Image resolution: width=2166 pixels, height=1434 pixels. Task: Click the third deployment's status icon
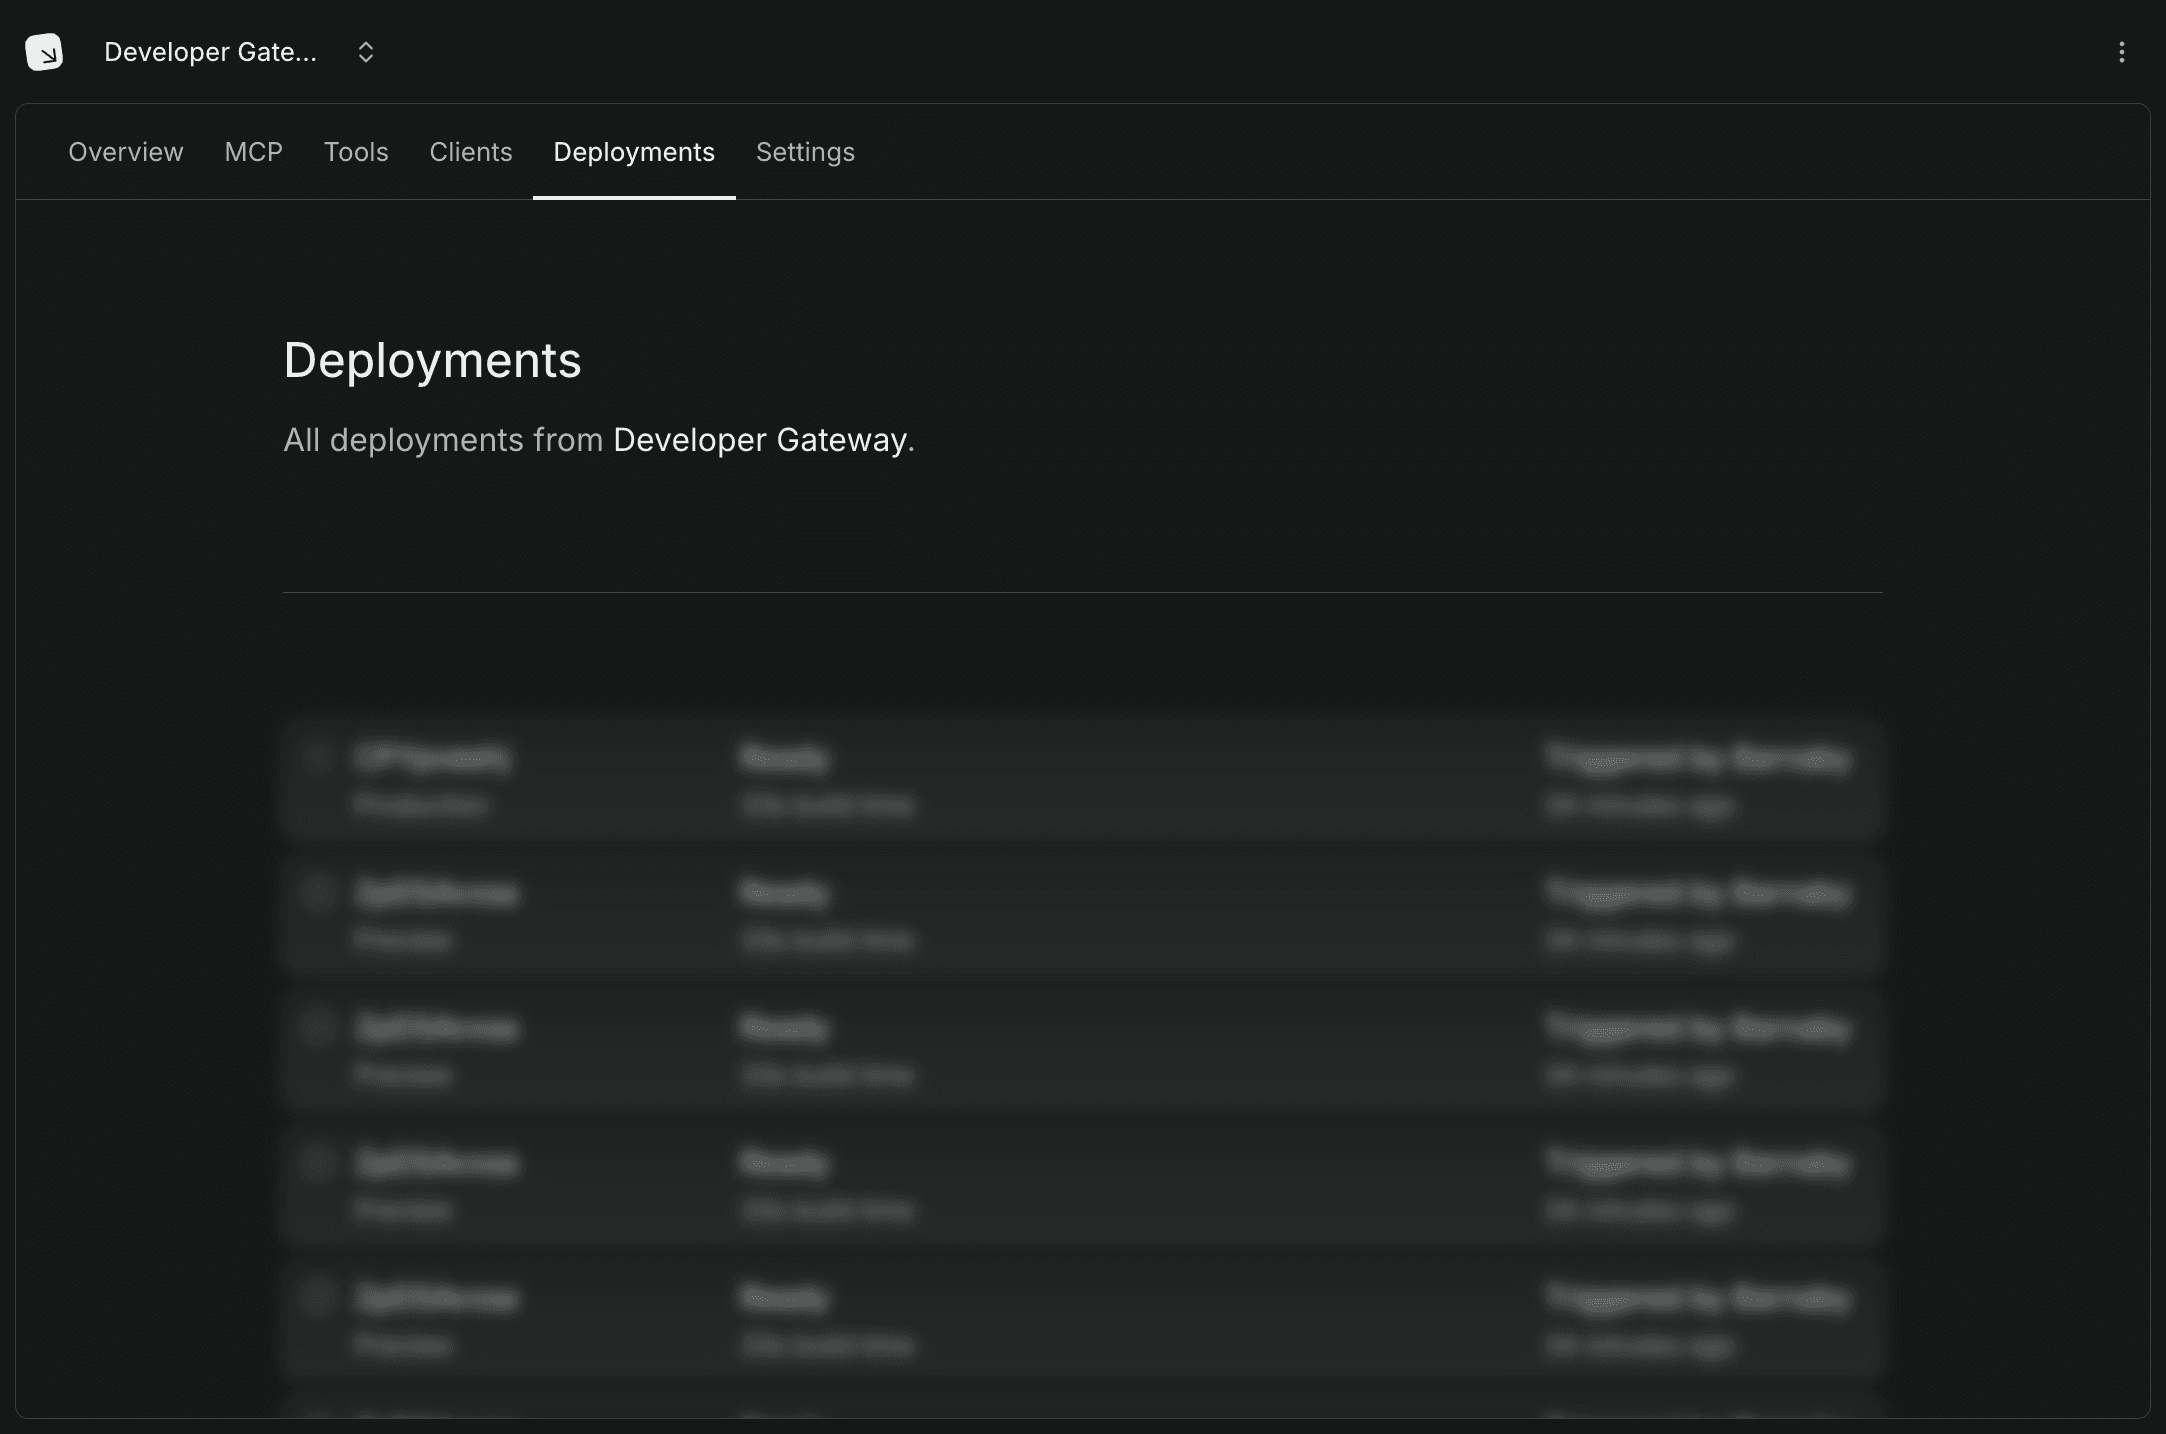tap(318, 1028)
